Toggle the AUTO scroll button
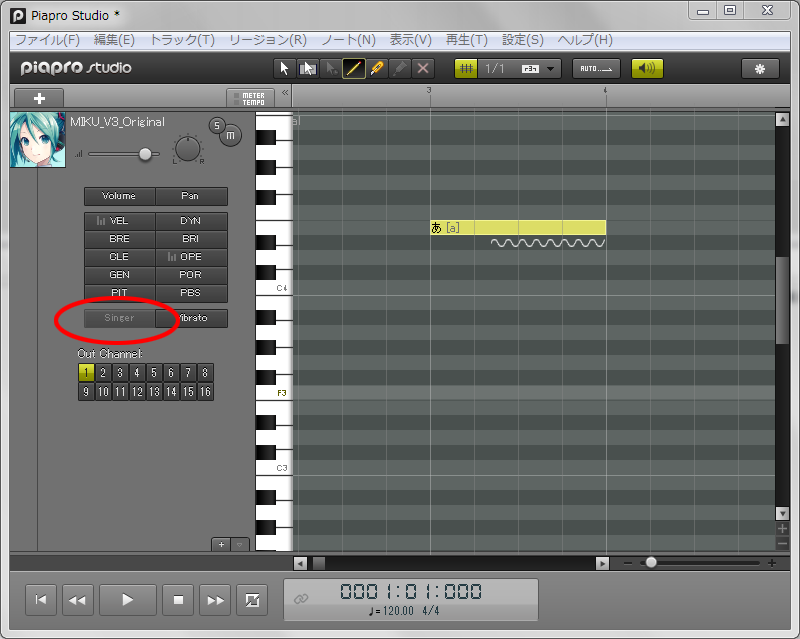This screenshot has width=800, height=639. pyautogui.click(x=596, y=69)
